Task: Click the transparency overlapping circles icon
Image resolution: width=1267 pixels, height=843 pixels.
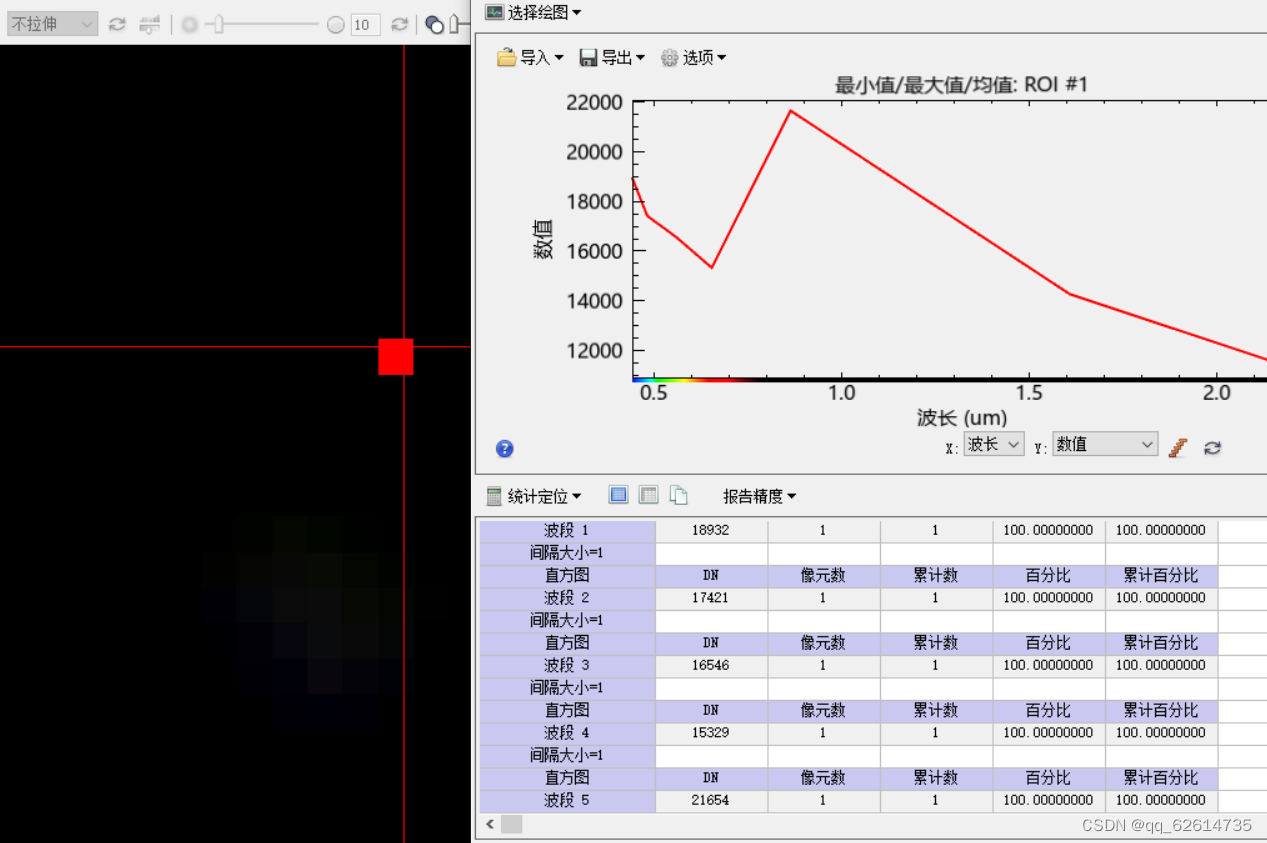Action: click(x=434, y=24)
